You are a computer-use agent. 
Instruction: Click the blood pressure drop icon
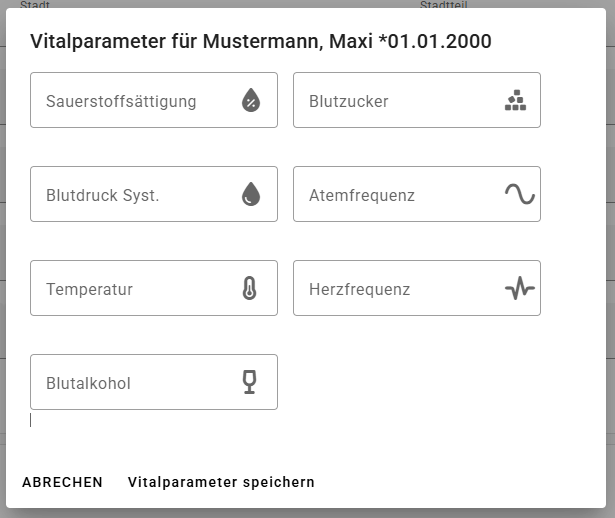click(x=251, y=195)
